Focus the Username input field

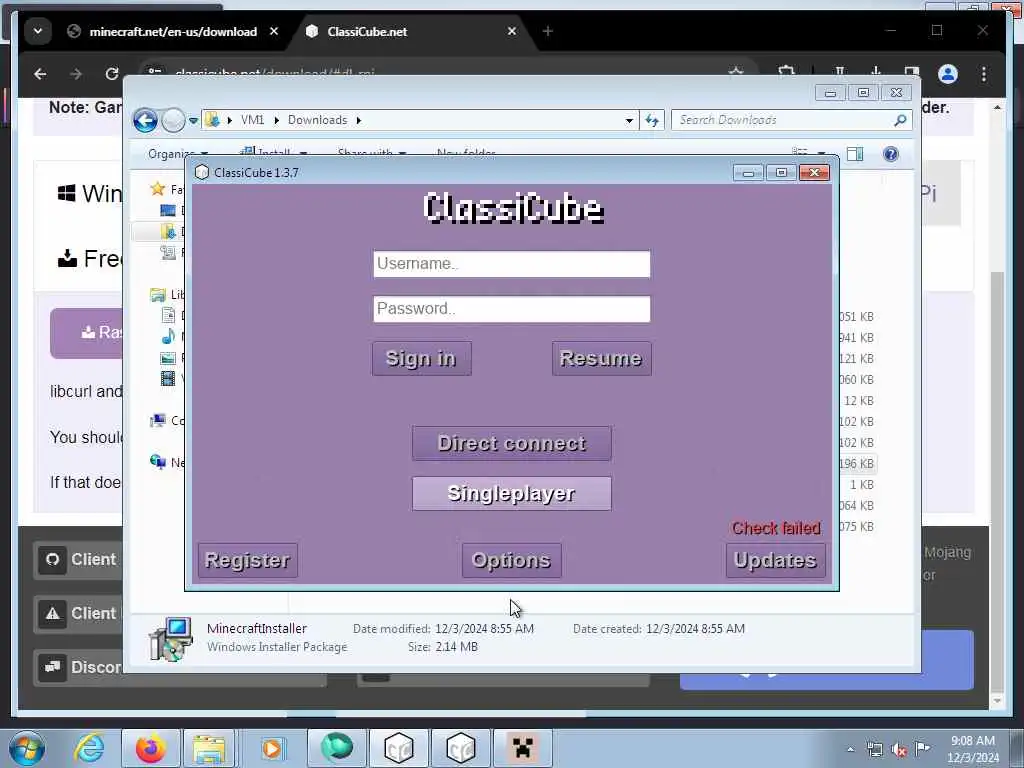[511, 264]
